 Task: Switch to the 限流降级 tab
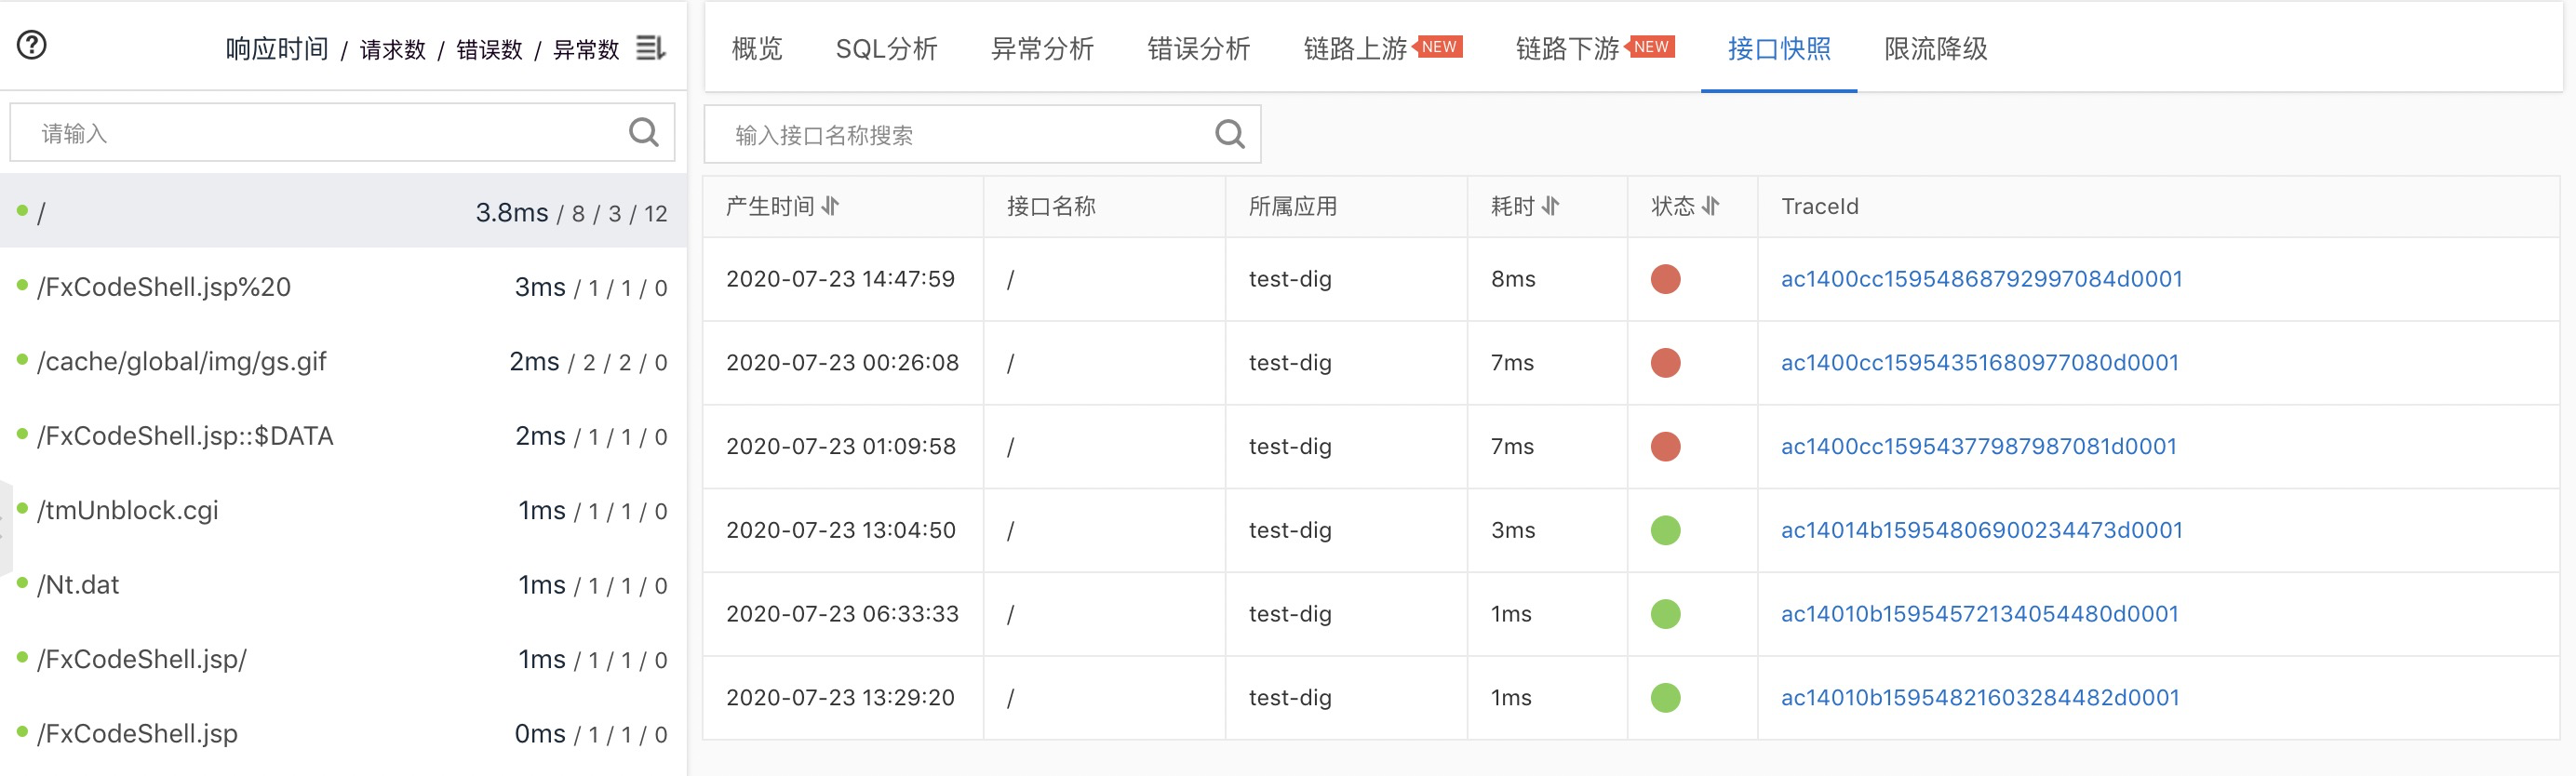1935,48
